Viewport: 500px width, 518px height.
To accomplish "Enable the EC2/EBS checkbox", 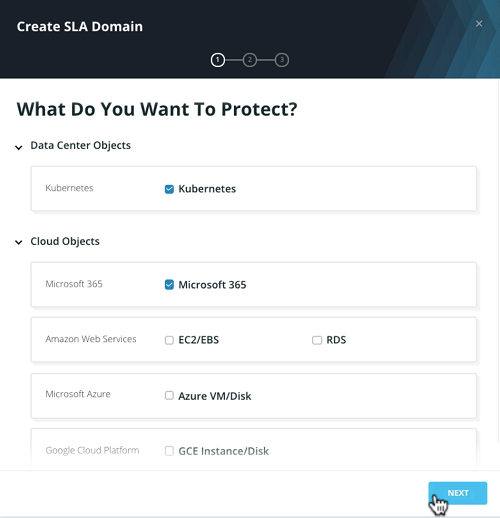I will coord(169,340).
